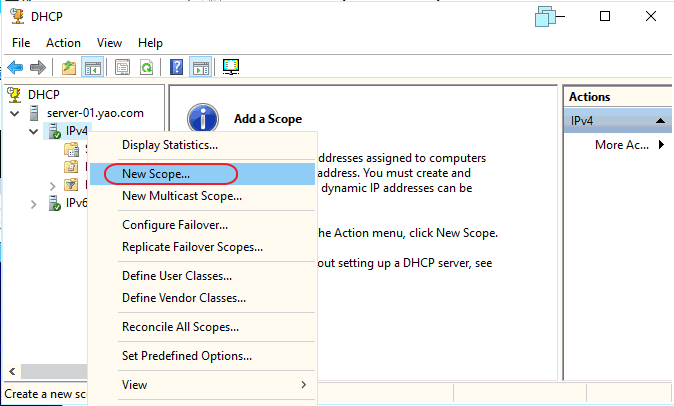The height and width of the screenshot is (406, 674).
Task: Click the green Refresh toolbar icon
Action: [146, 68]
